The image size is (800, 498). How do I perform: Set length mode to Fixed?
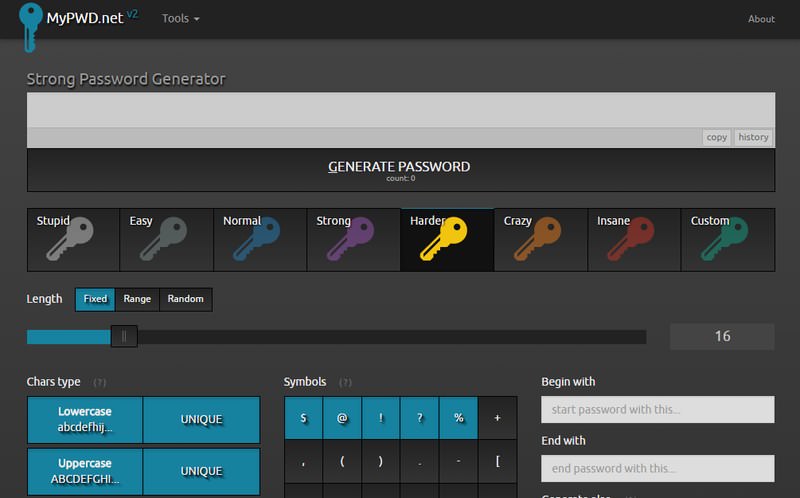[x=95, y=299]
